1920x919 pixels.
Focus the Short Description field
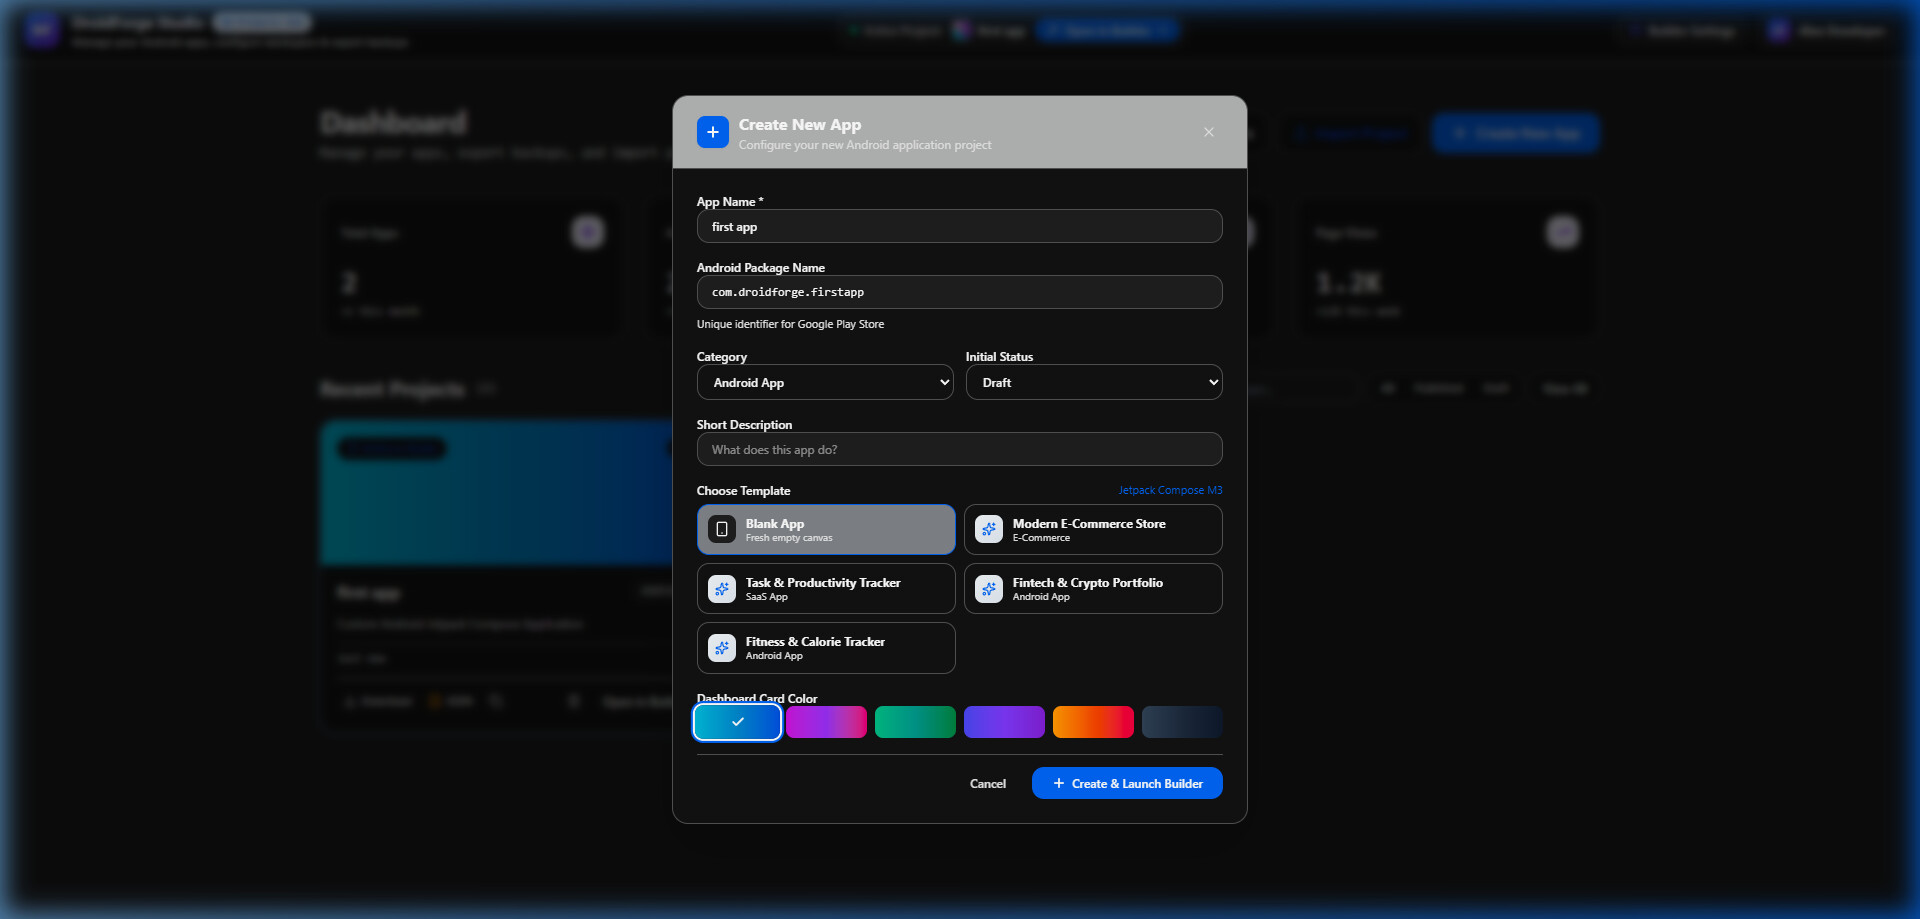[x=960, y=449]
